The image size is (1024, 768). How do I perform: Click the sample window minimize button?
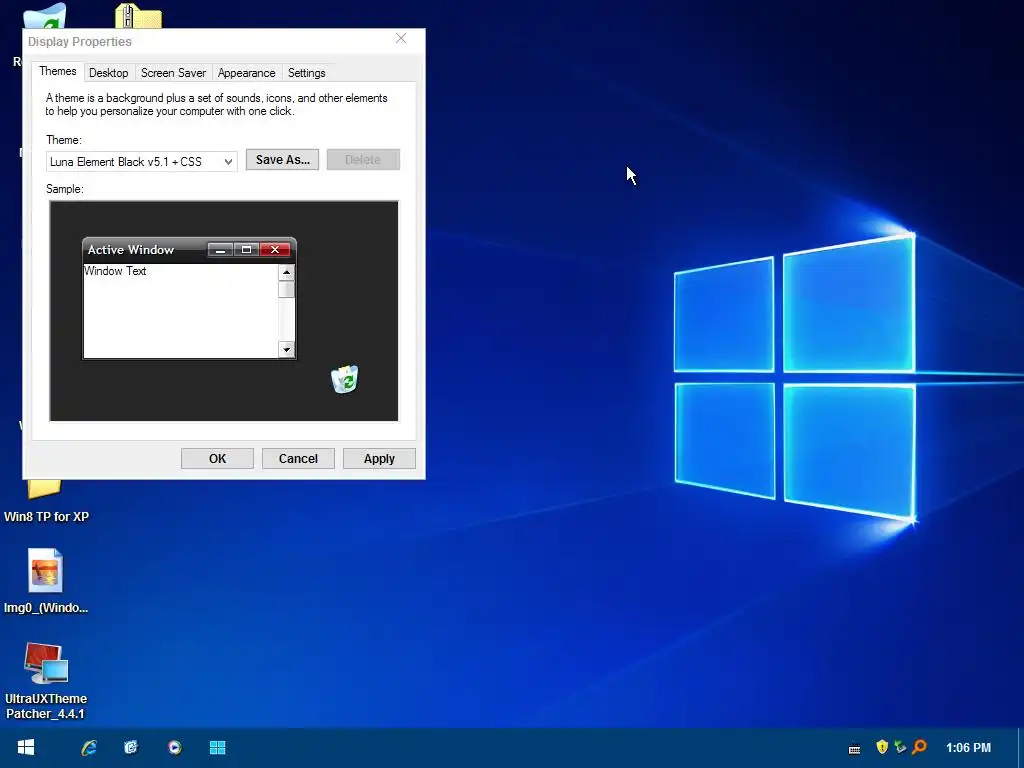click(221, 249)
